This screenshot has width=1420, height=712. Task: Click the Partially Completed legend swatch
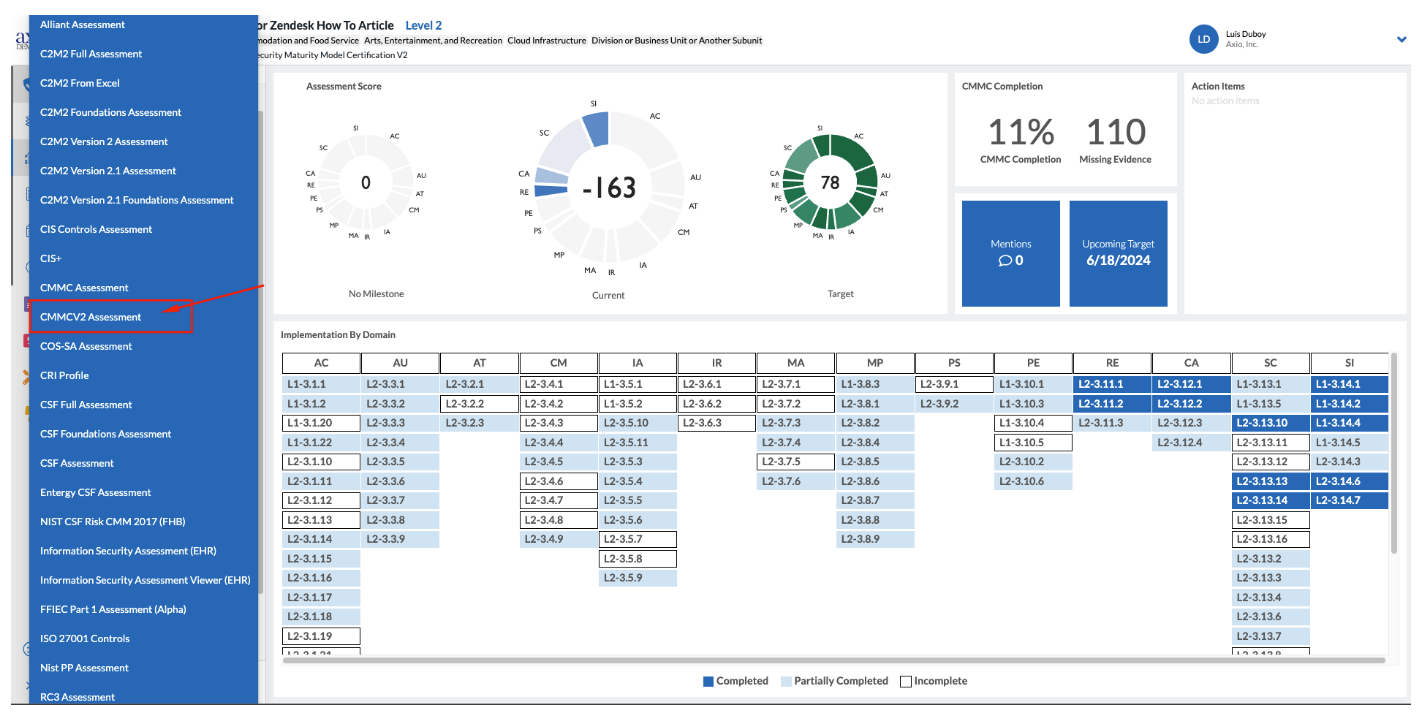pyautogui.click(x=786, y=681)
